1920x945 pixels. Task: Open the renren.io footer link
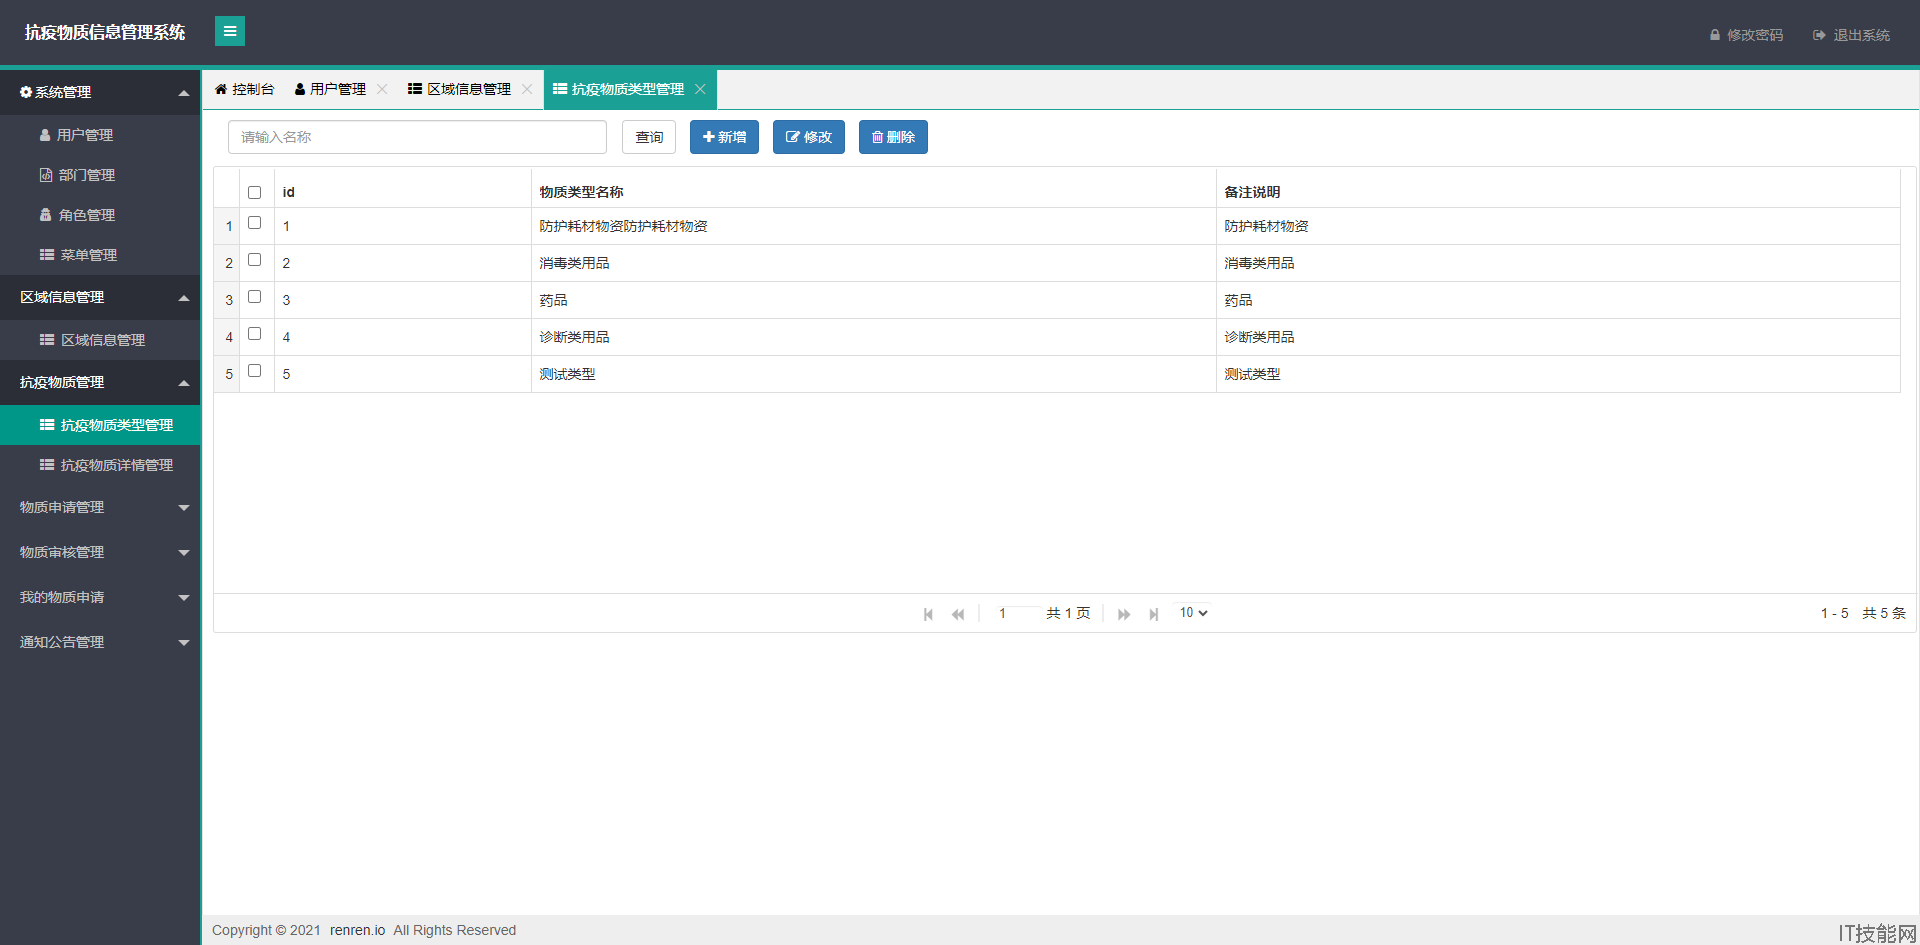357,930
